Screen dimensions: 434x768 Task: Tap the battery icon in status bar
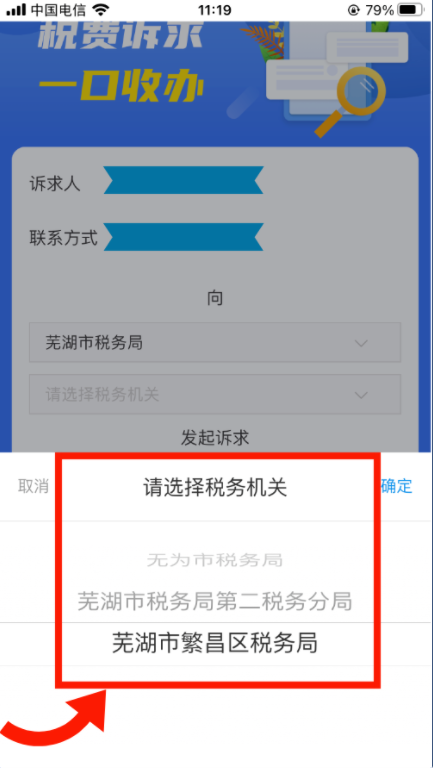point(411,9)
